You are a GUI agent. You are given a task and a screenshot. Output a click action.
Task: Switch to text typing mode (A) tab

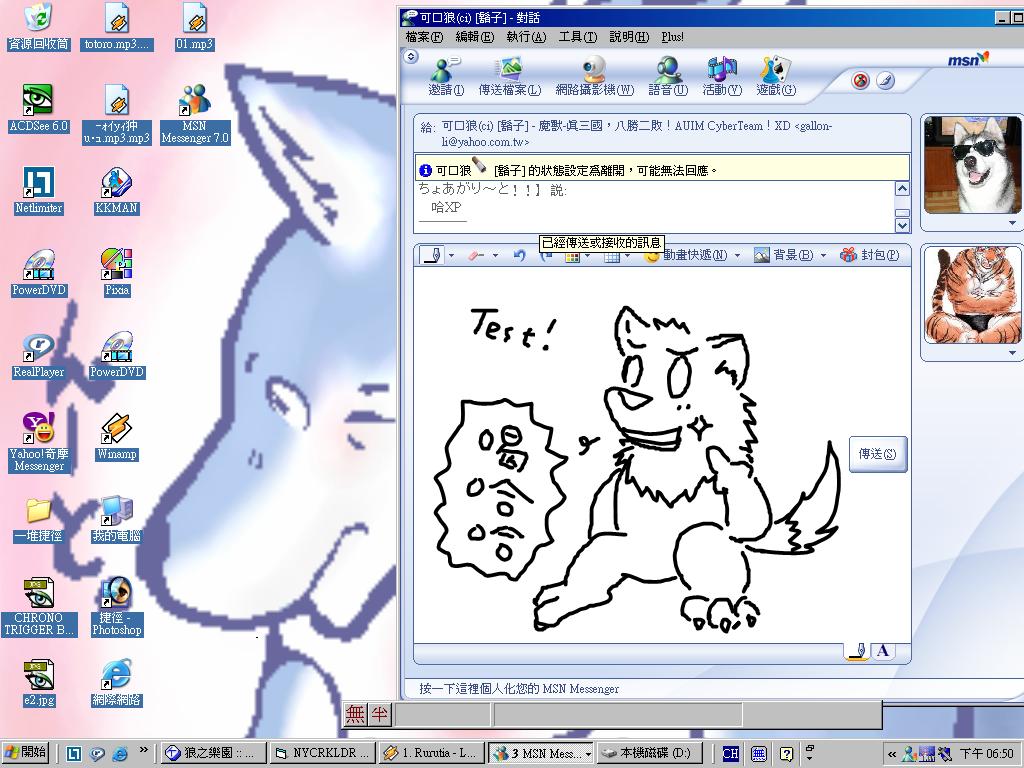(882, 652)
